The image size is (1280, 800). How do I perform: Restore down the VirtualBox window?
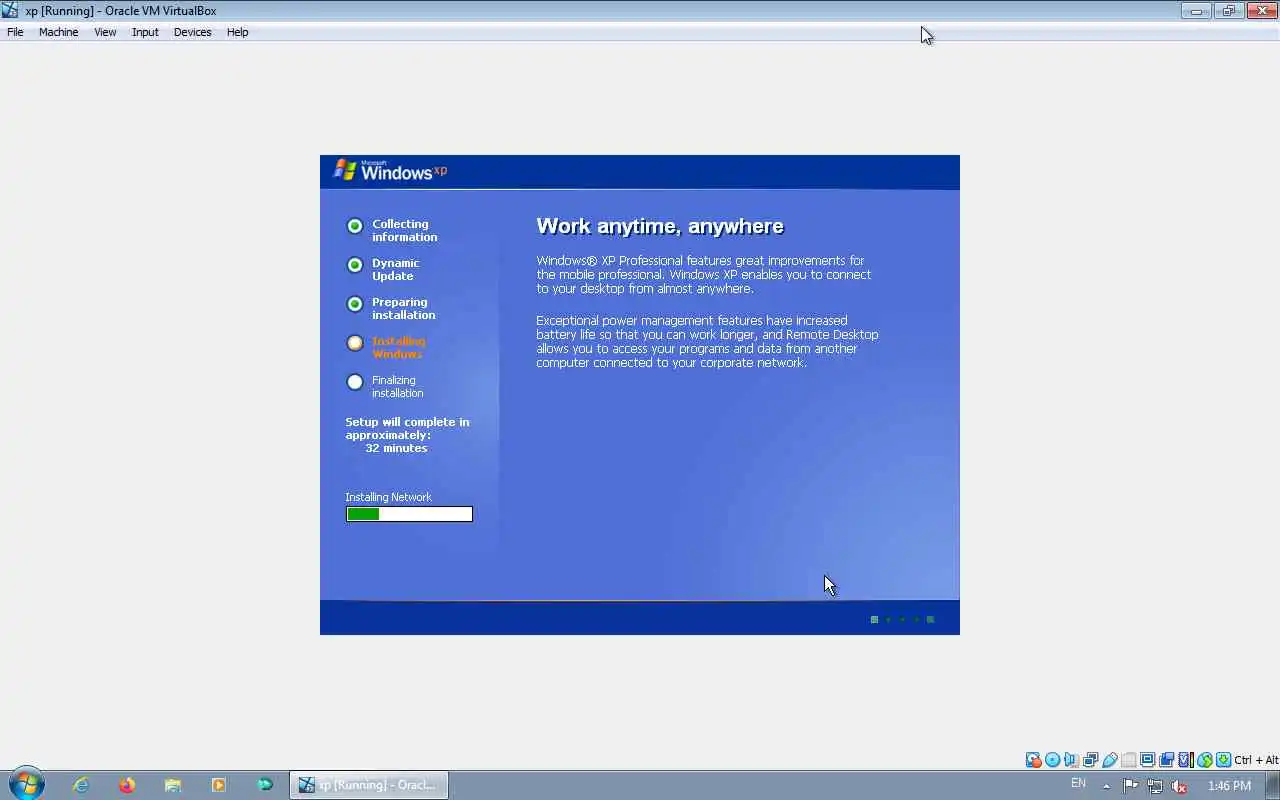click(x=1228, y=11)
